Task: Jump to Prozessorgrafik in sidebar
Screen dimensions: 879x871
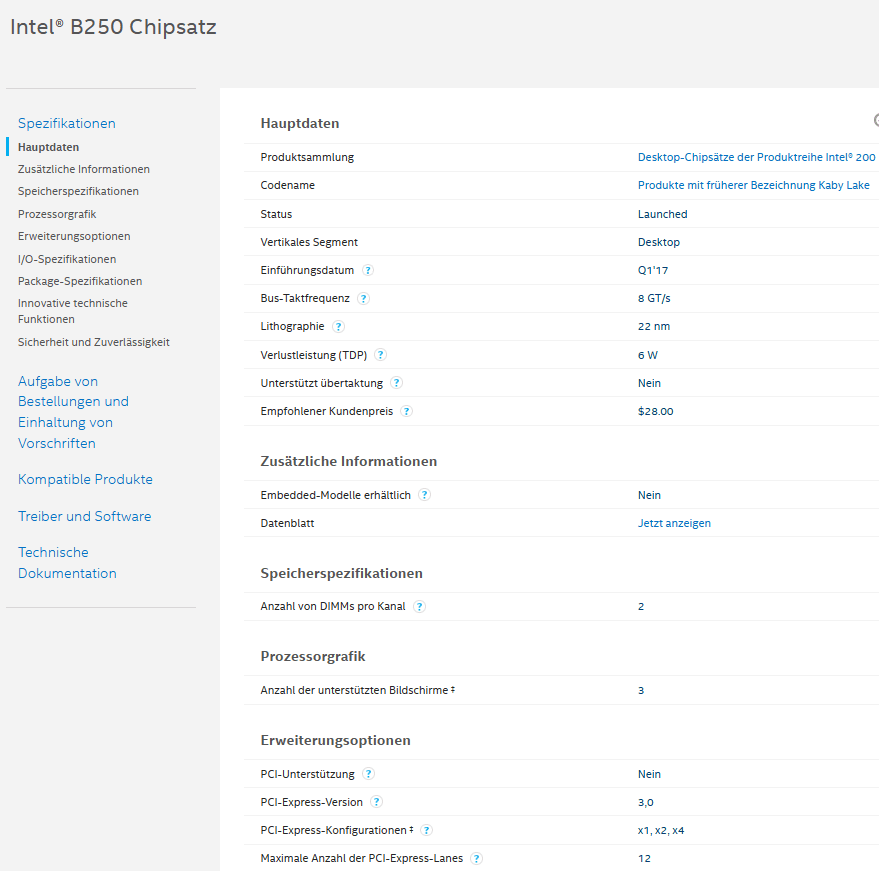Action: [x=57, y=214]
